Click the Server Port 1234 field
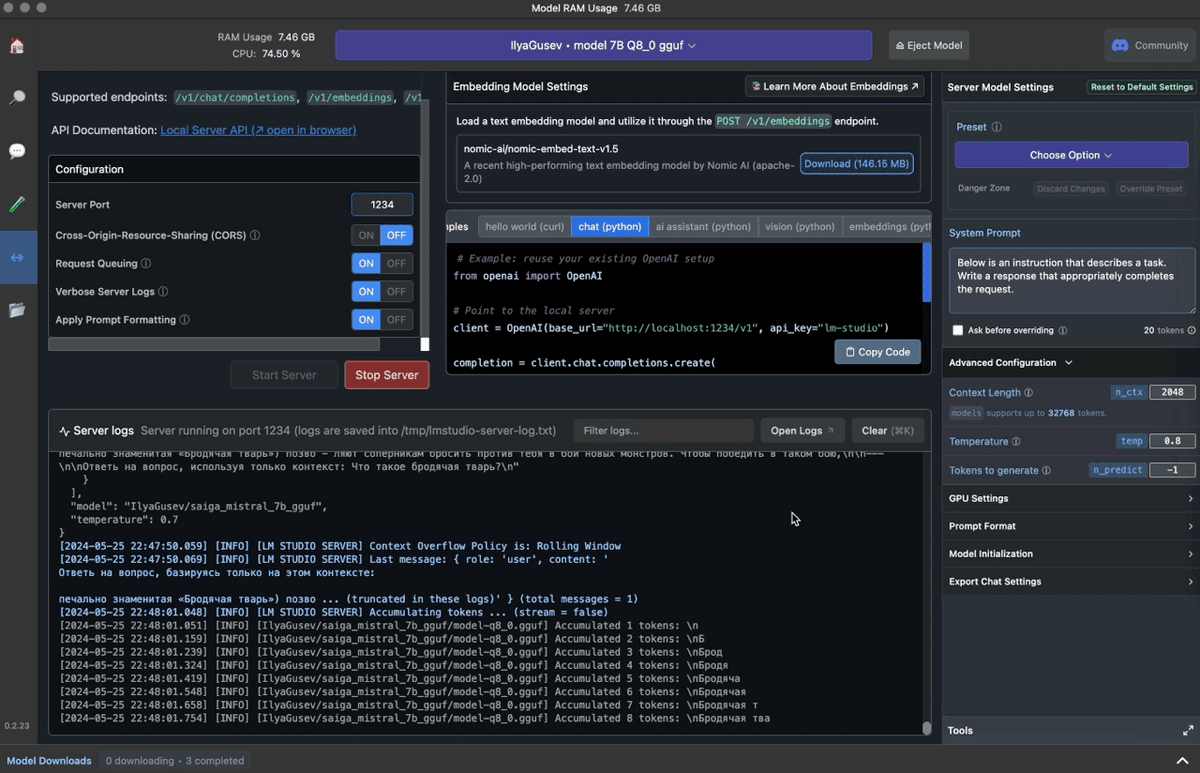Viewport: 1200px width, 773px height. click(382, 204)
